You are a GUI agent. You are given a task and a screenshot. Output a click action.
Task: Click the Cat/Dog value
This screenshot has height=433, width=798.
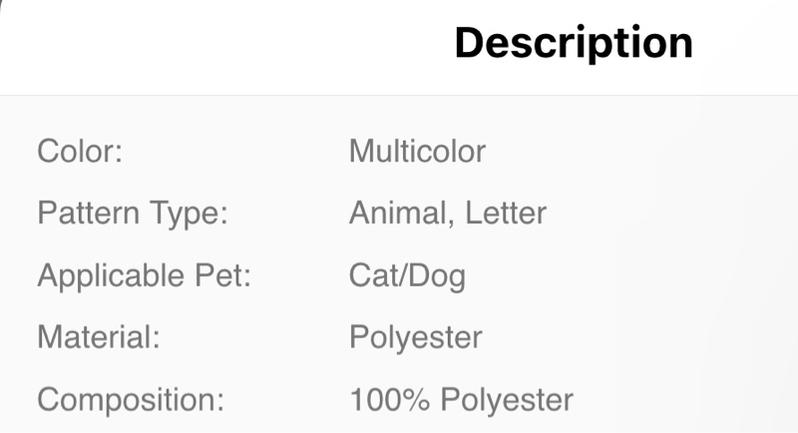coord(407,275)
